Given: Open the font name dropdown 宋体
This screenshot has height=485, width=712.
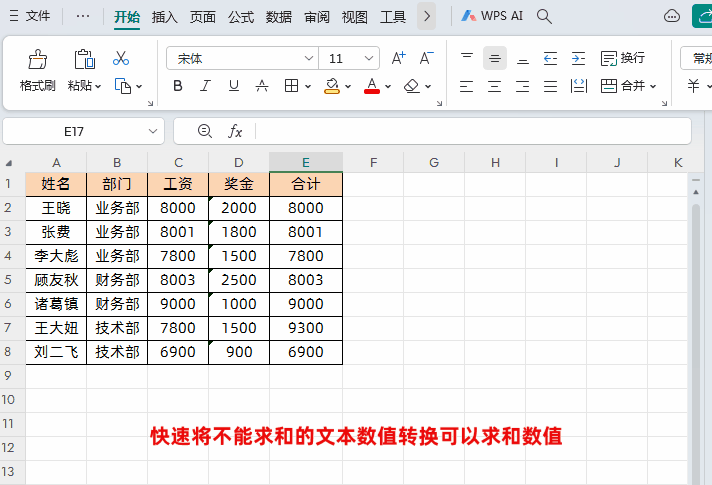Looking at the screenshot, I should click(242, 58).
